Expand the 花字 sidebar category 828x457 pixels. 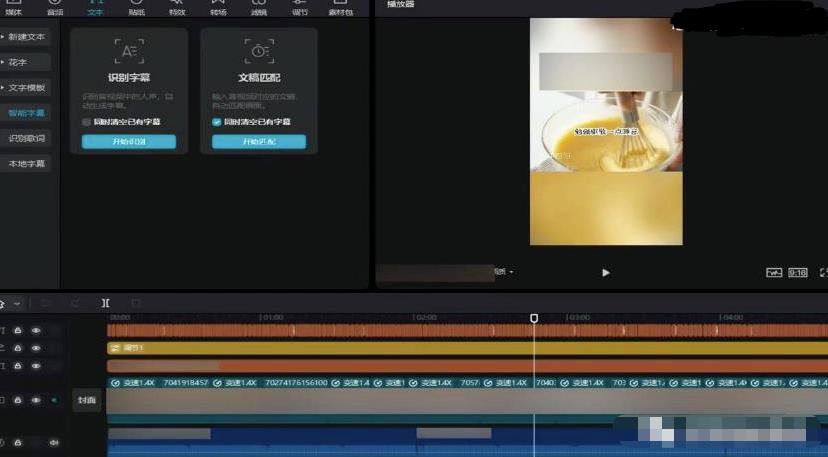pyautogui.click(x=25, y=62)
